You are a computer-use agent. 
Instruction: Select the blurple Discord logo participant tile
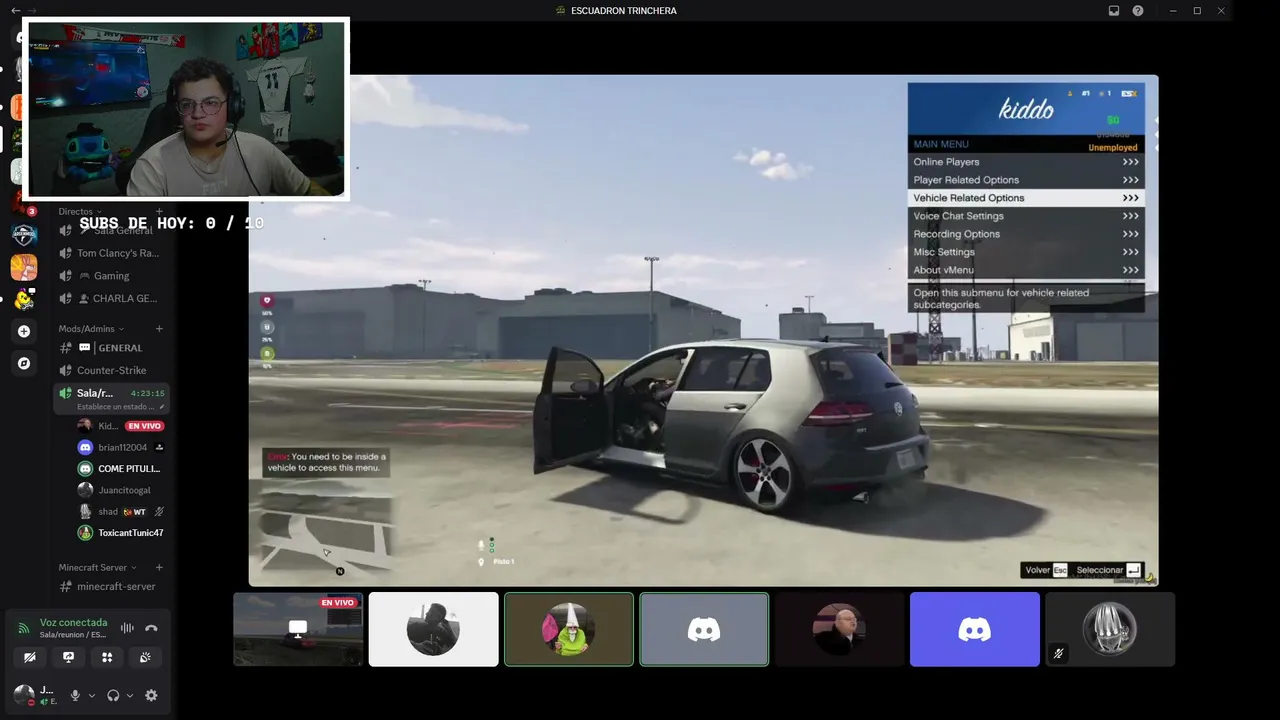pos(975,629)
